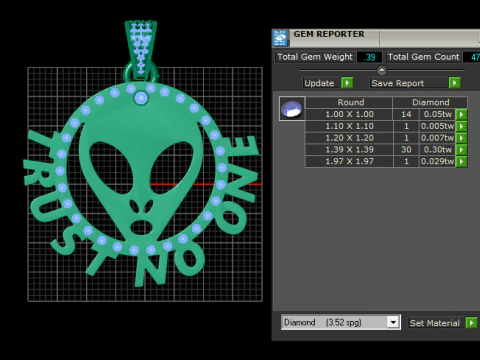
Task: Click green arrow for 1.97 X 1.97 row
Action: click(x=461, y=161)
